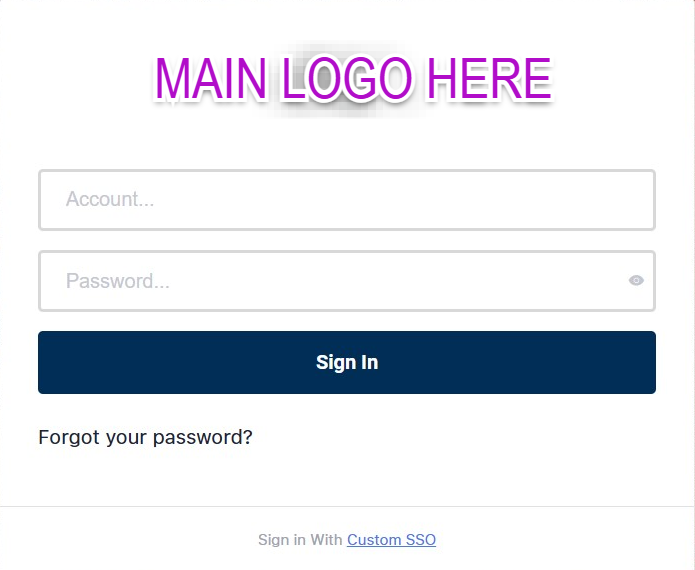The width and height of the screenshot is (695, 570).
Task: Click the eye icon in the Password field
Action: pos(636,281)
